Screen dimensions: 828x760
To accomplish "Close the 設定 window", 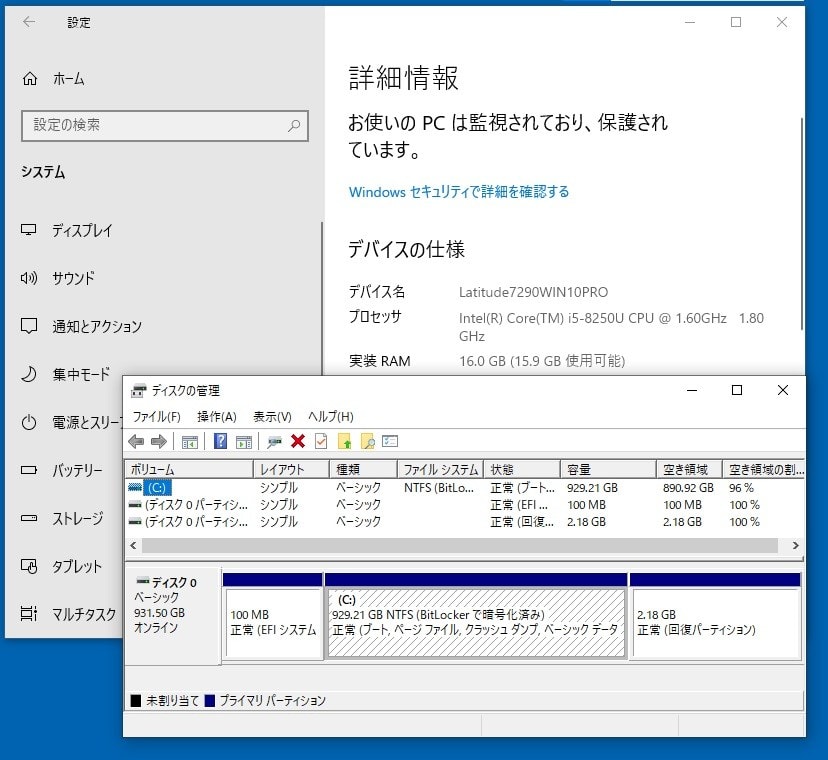I will 782,22.
